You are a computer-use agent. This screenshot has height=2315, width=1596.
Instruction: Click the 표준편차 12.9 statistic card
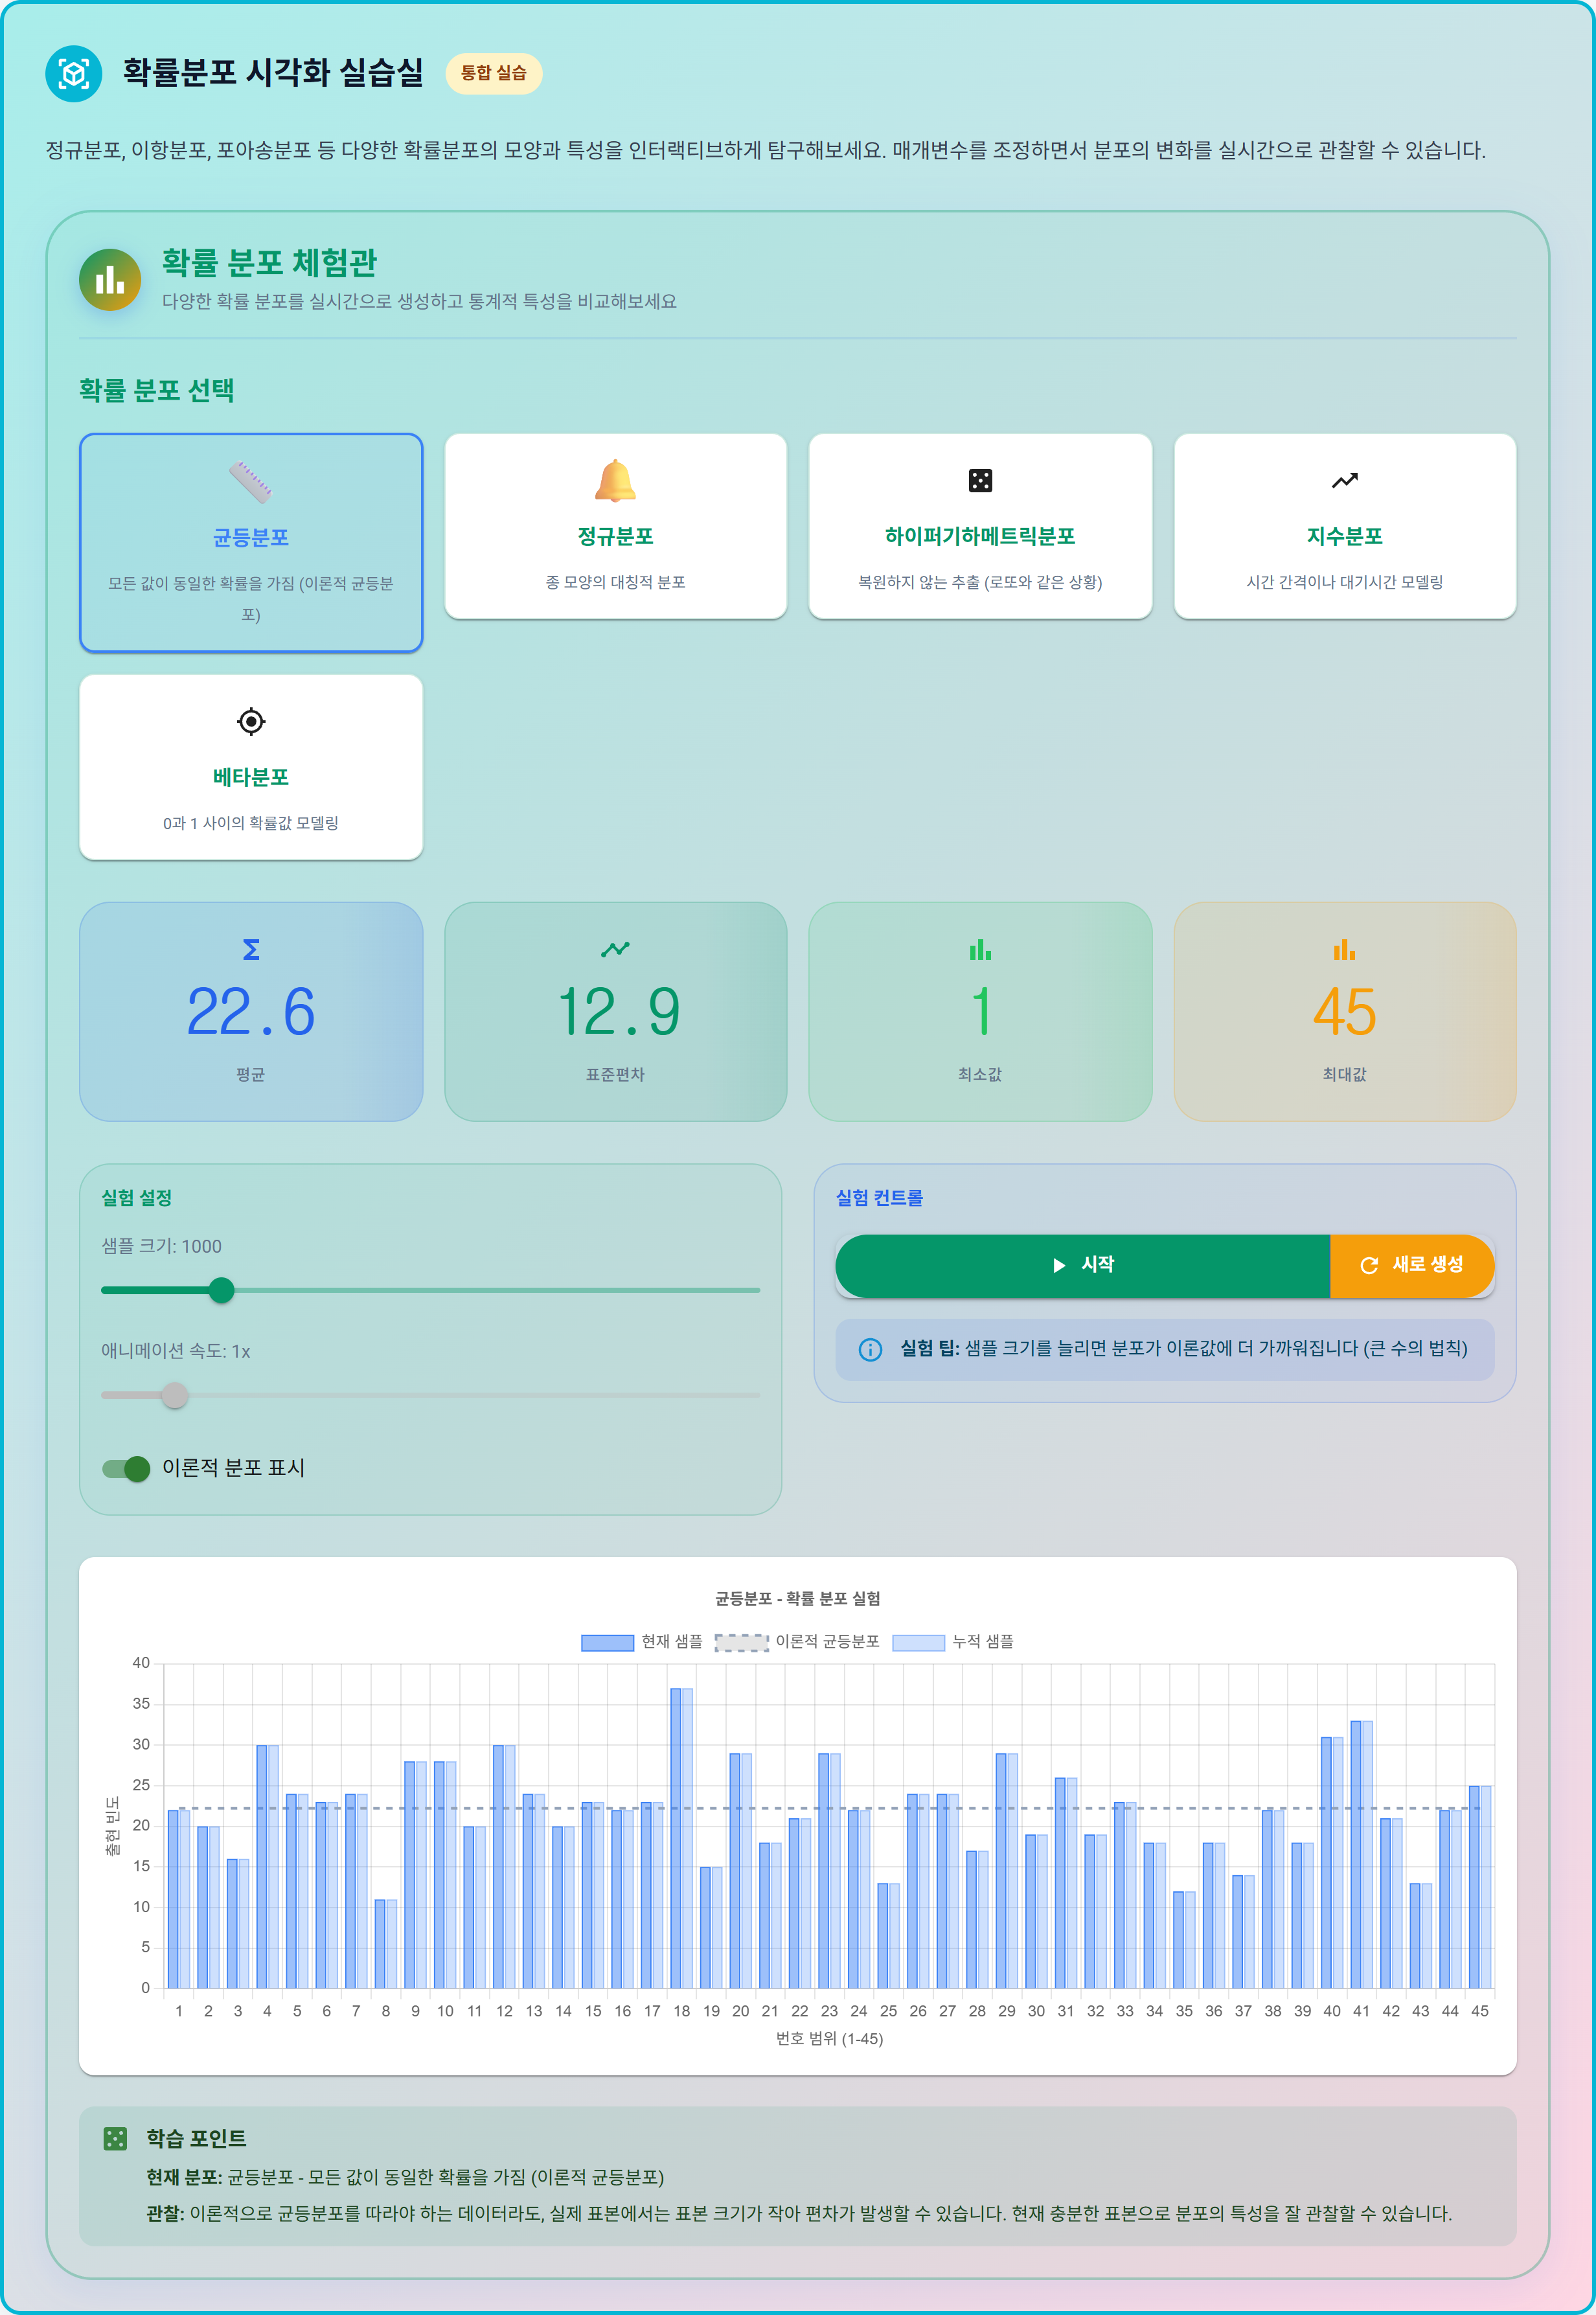(x=615, y=1011)
